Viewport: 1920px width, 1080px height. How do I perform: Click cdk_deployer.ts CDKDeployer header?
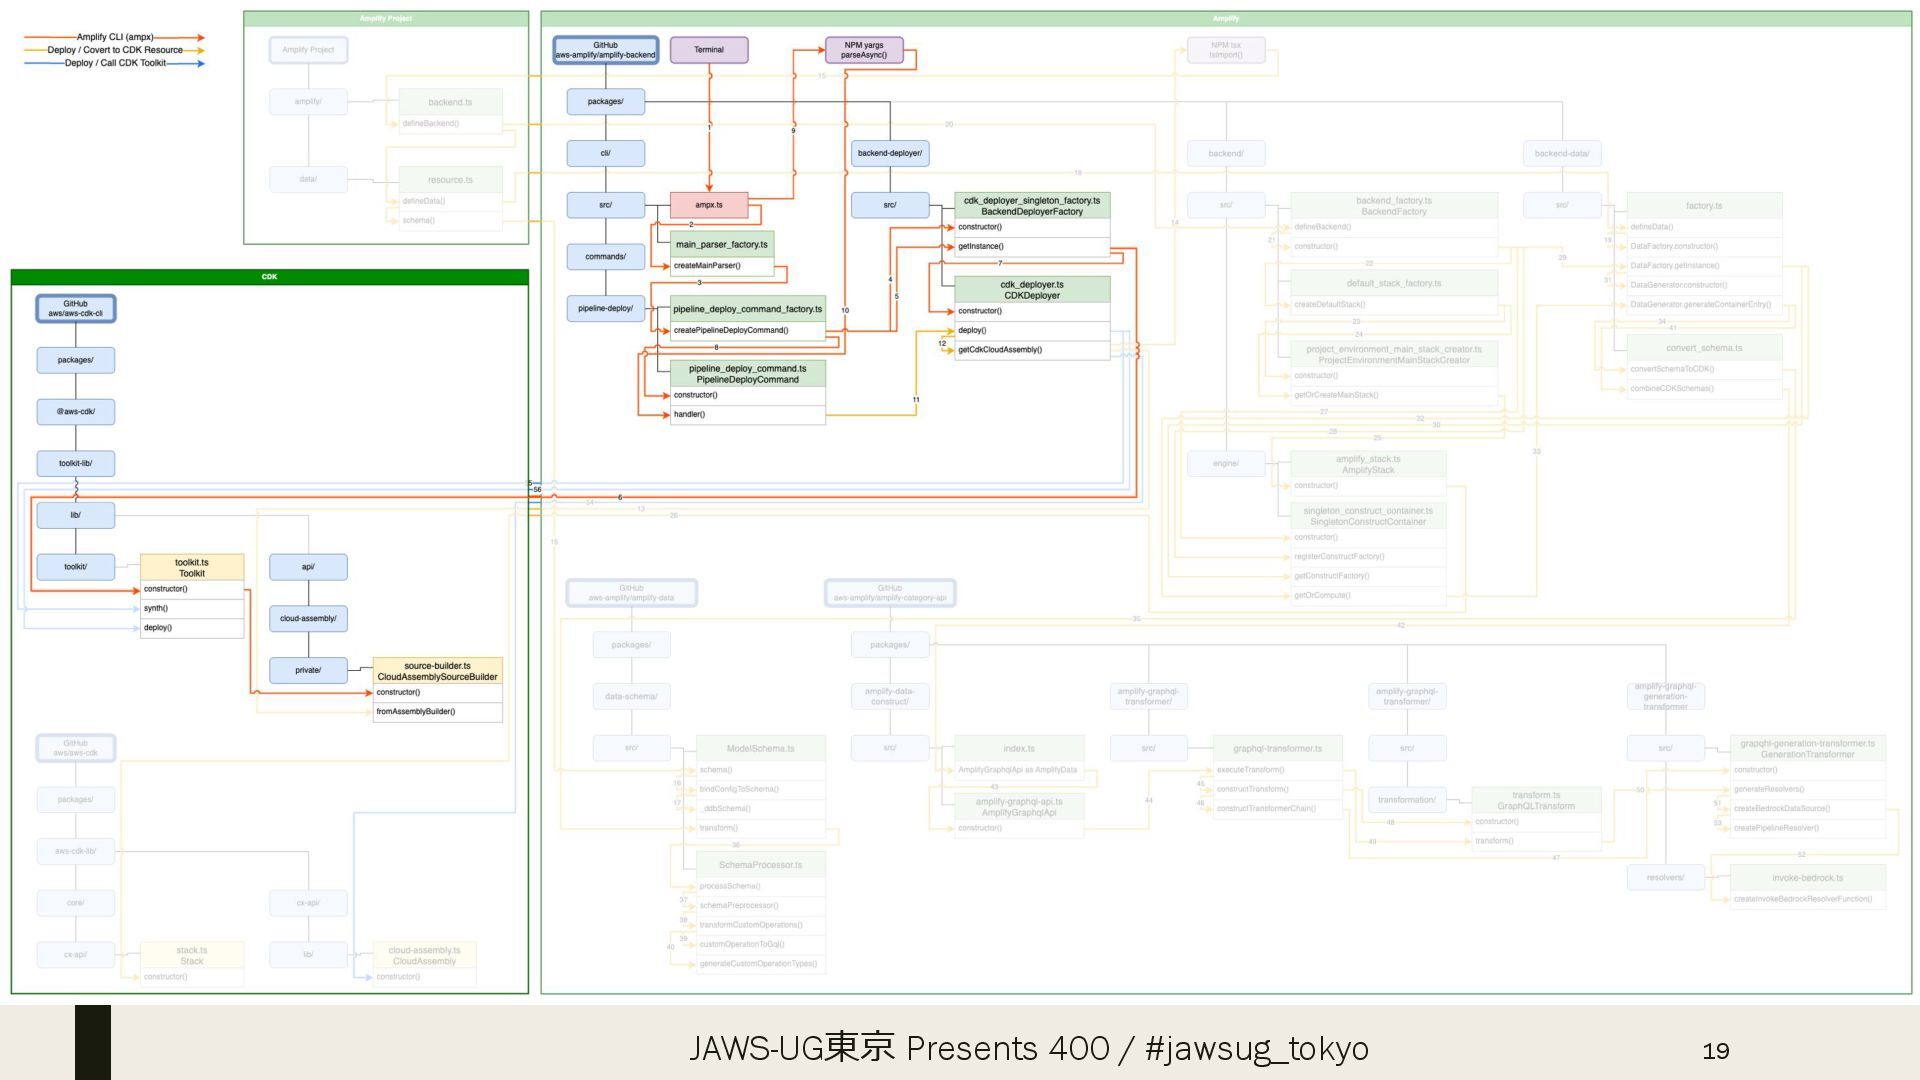tap(1031, 290)
